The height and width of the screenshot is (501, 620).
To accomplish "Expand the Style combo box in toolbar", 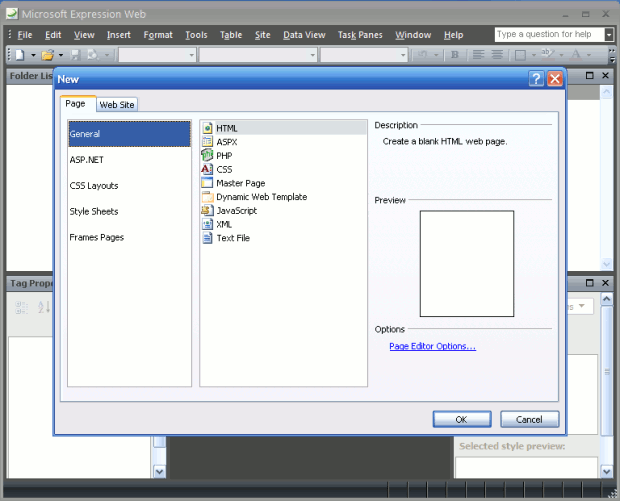I will click(x=191, y=55).
